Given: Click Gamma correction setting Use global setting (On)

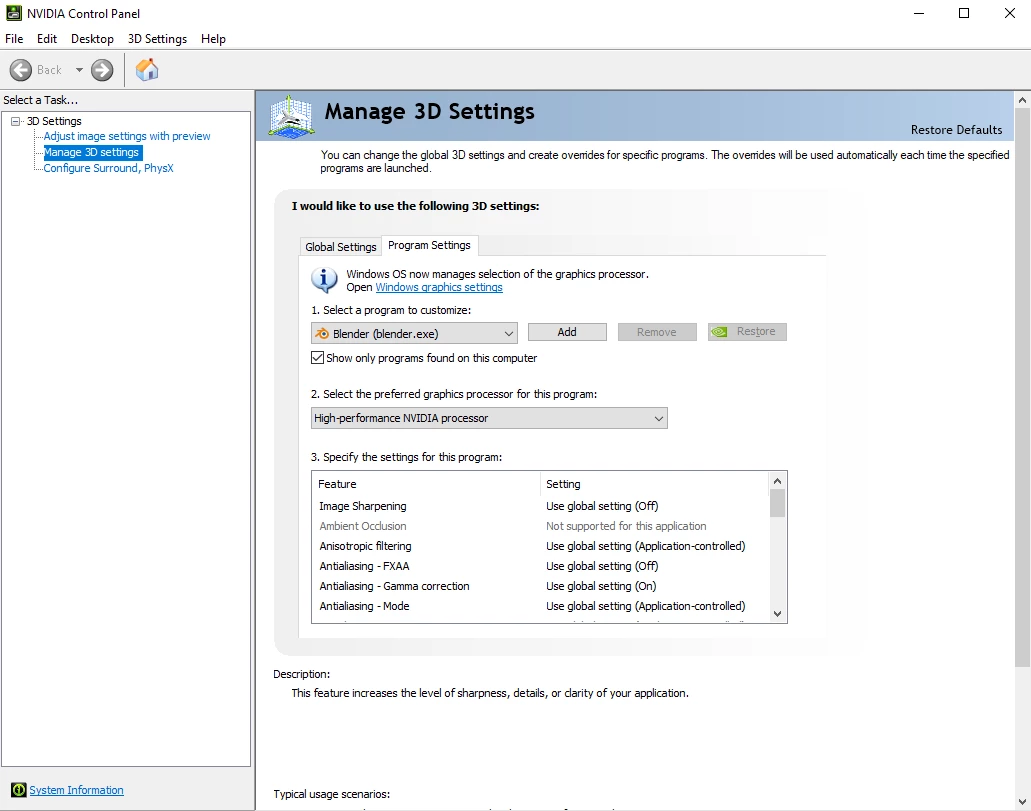Looking at the screenshot, I should [601, 586].
